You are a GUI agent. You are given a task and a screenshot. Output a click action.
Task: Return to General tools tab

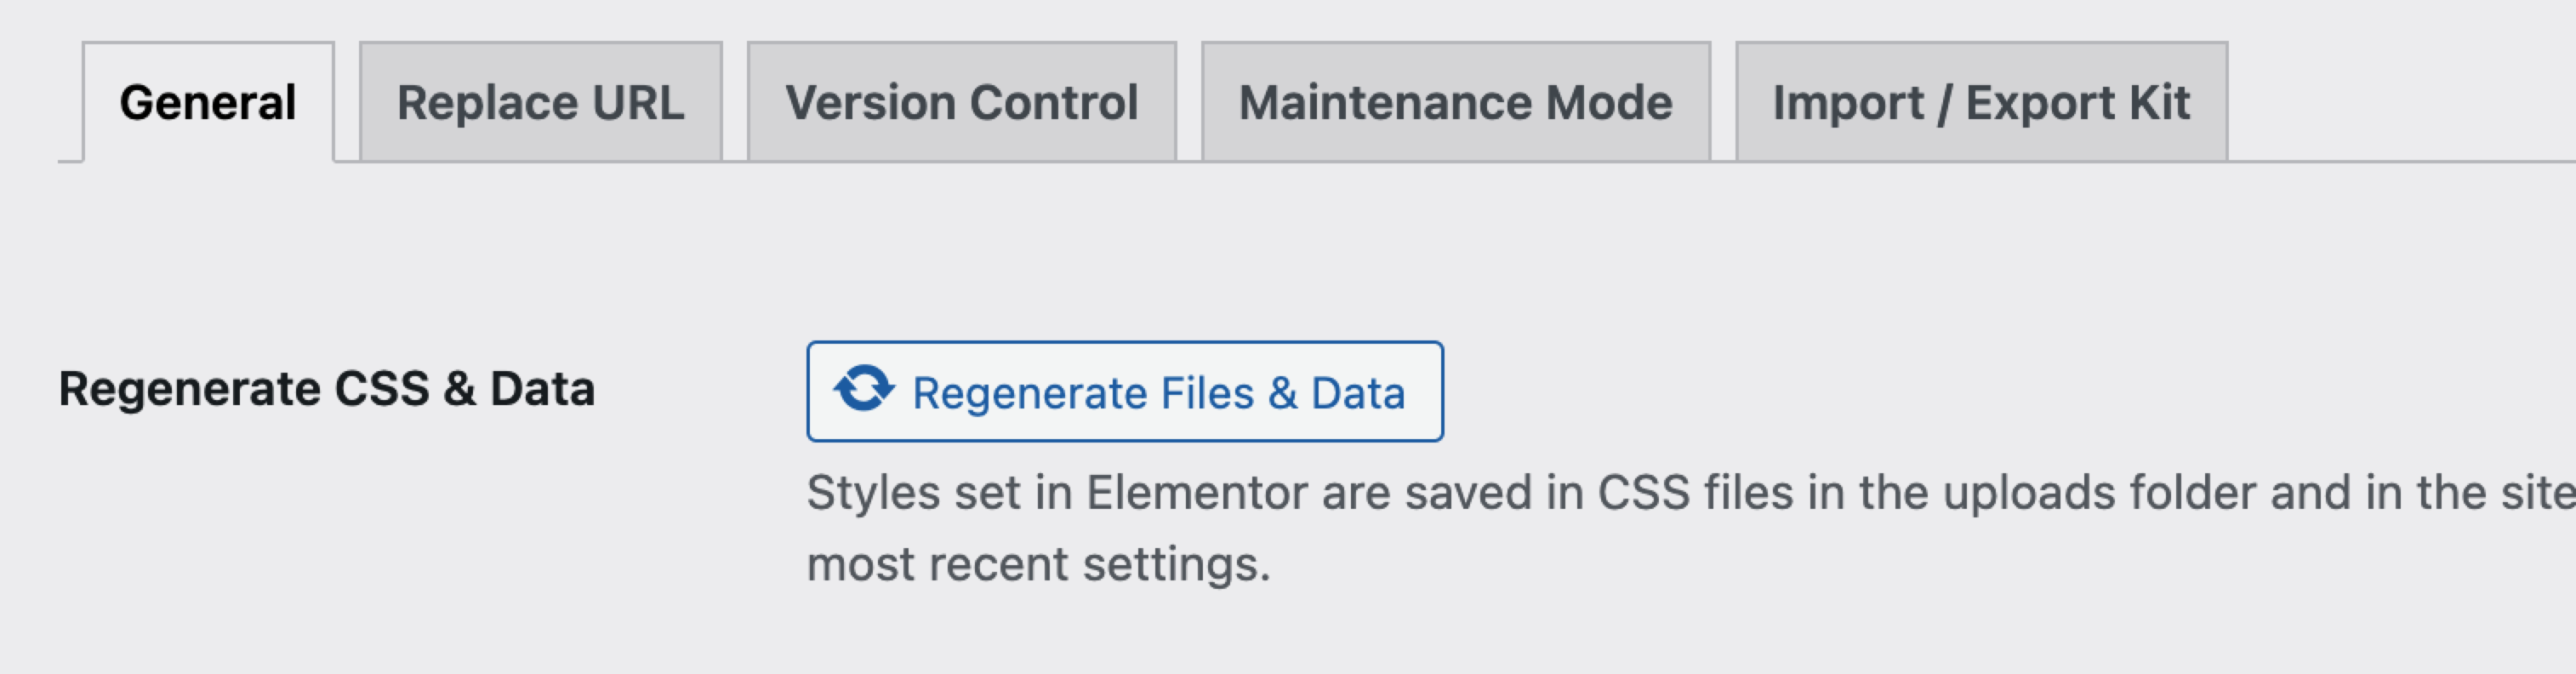tap(208, 102)
